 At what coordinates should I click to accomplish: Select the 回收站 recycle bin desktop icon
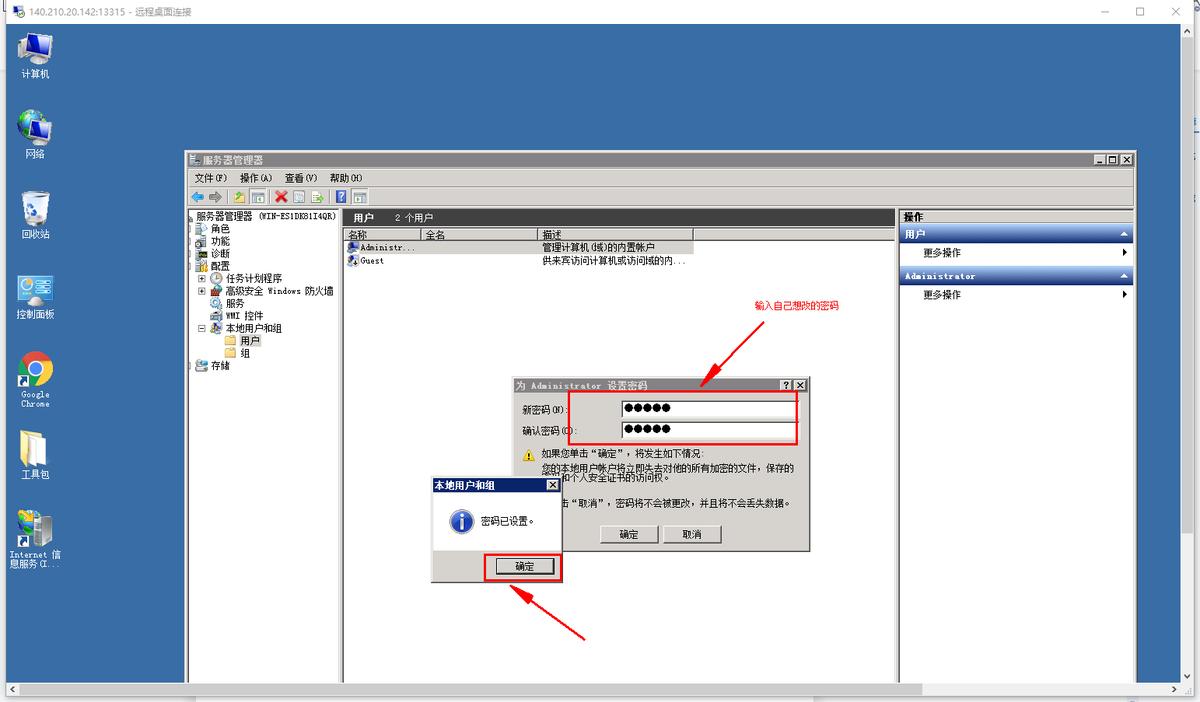[x=35, y=215]
